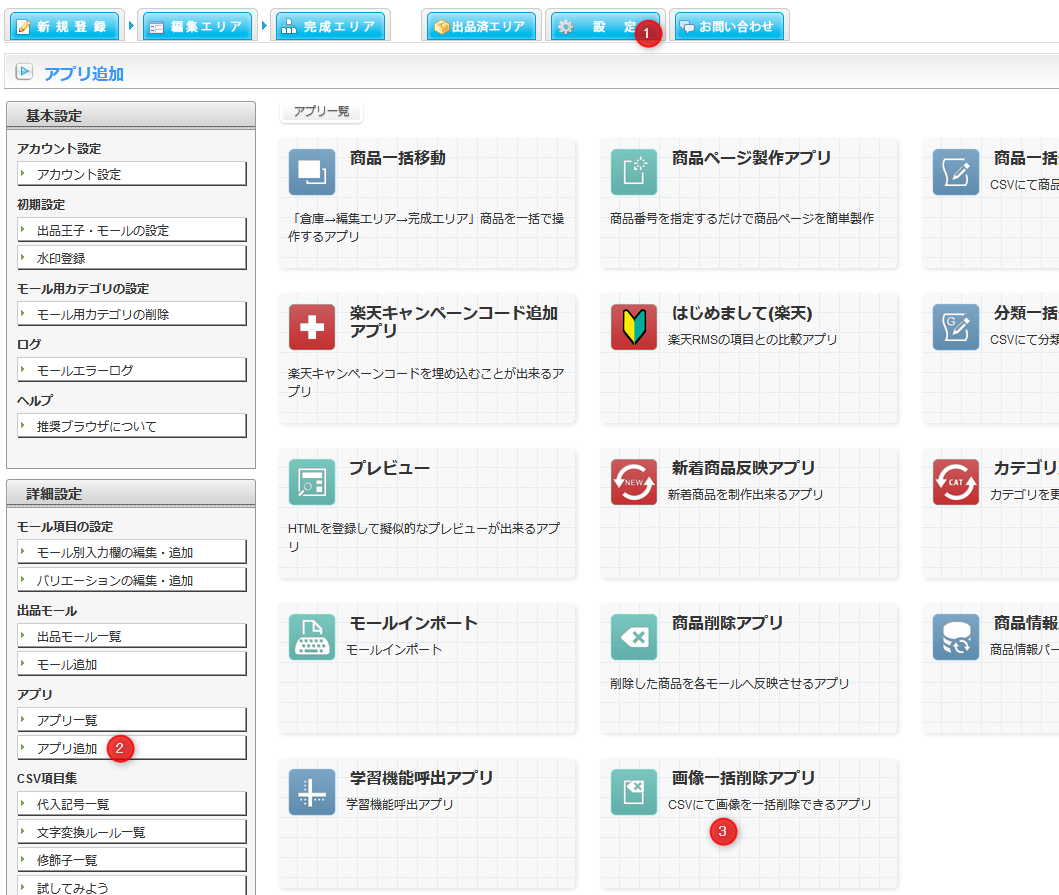Launch the 学習機能呼出アプリ icon

tap(311, 792)
